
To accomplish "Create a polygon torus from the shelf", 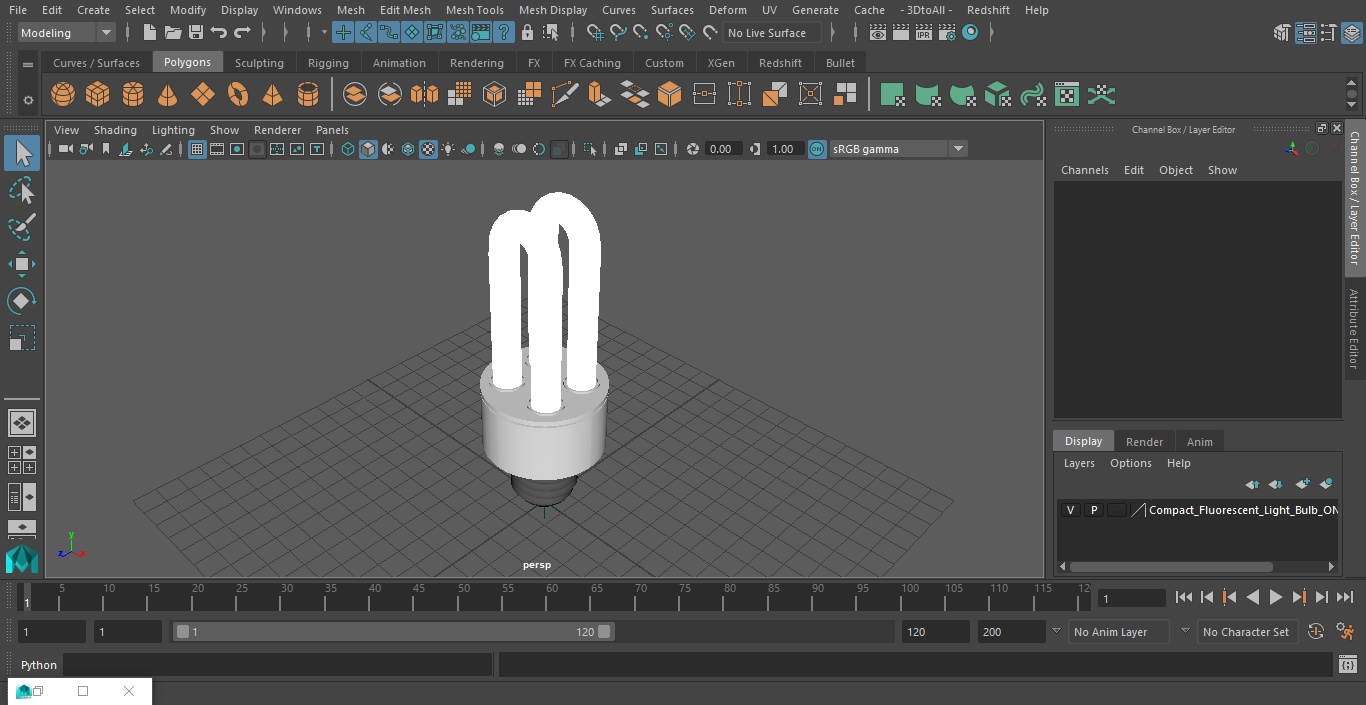I will click(238, 95).
